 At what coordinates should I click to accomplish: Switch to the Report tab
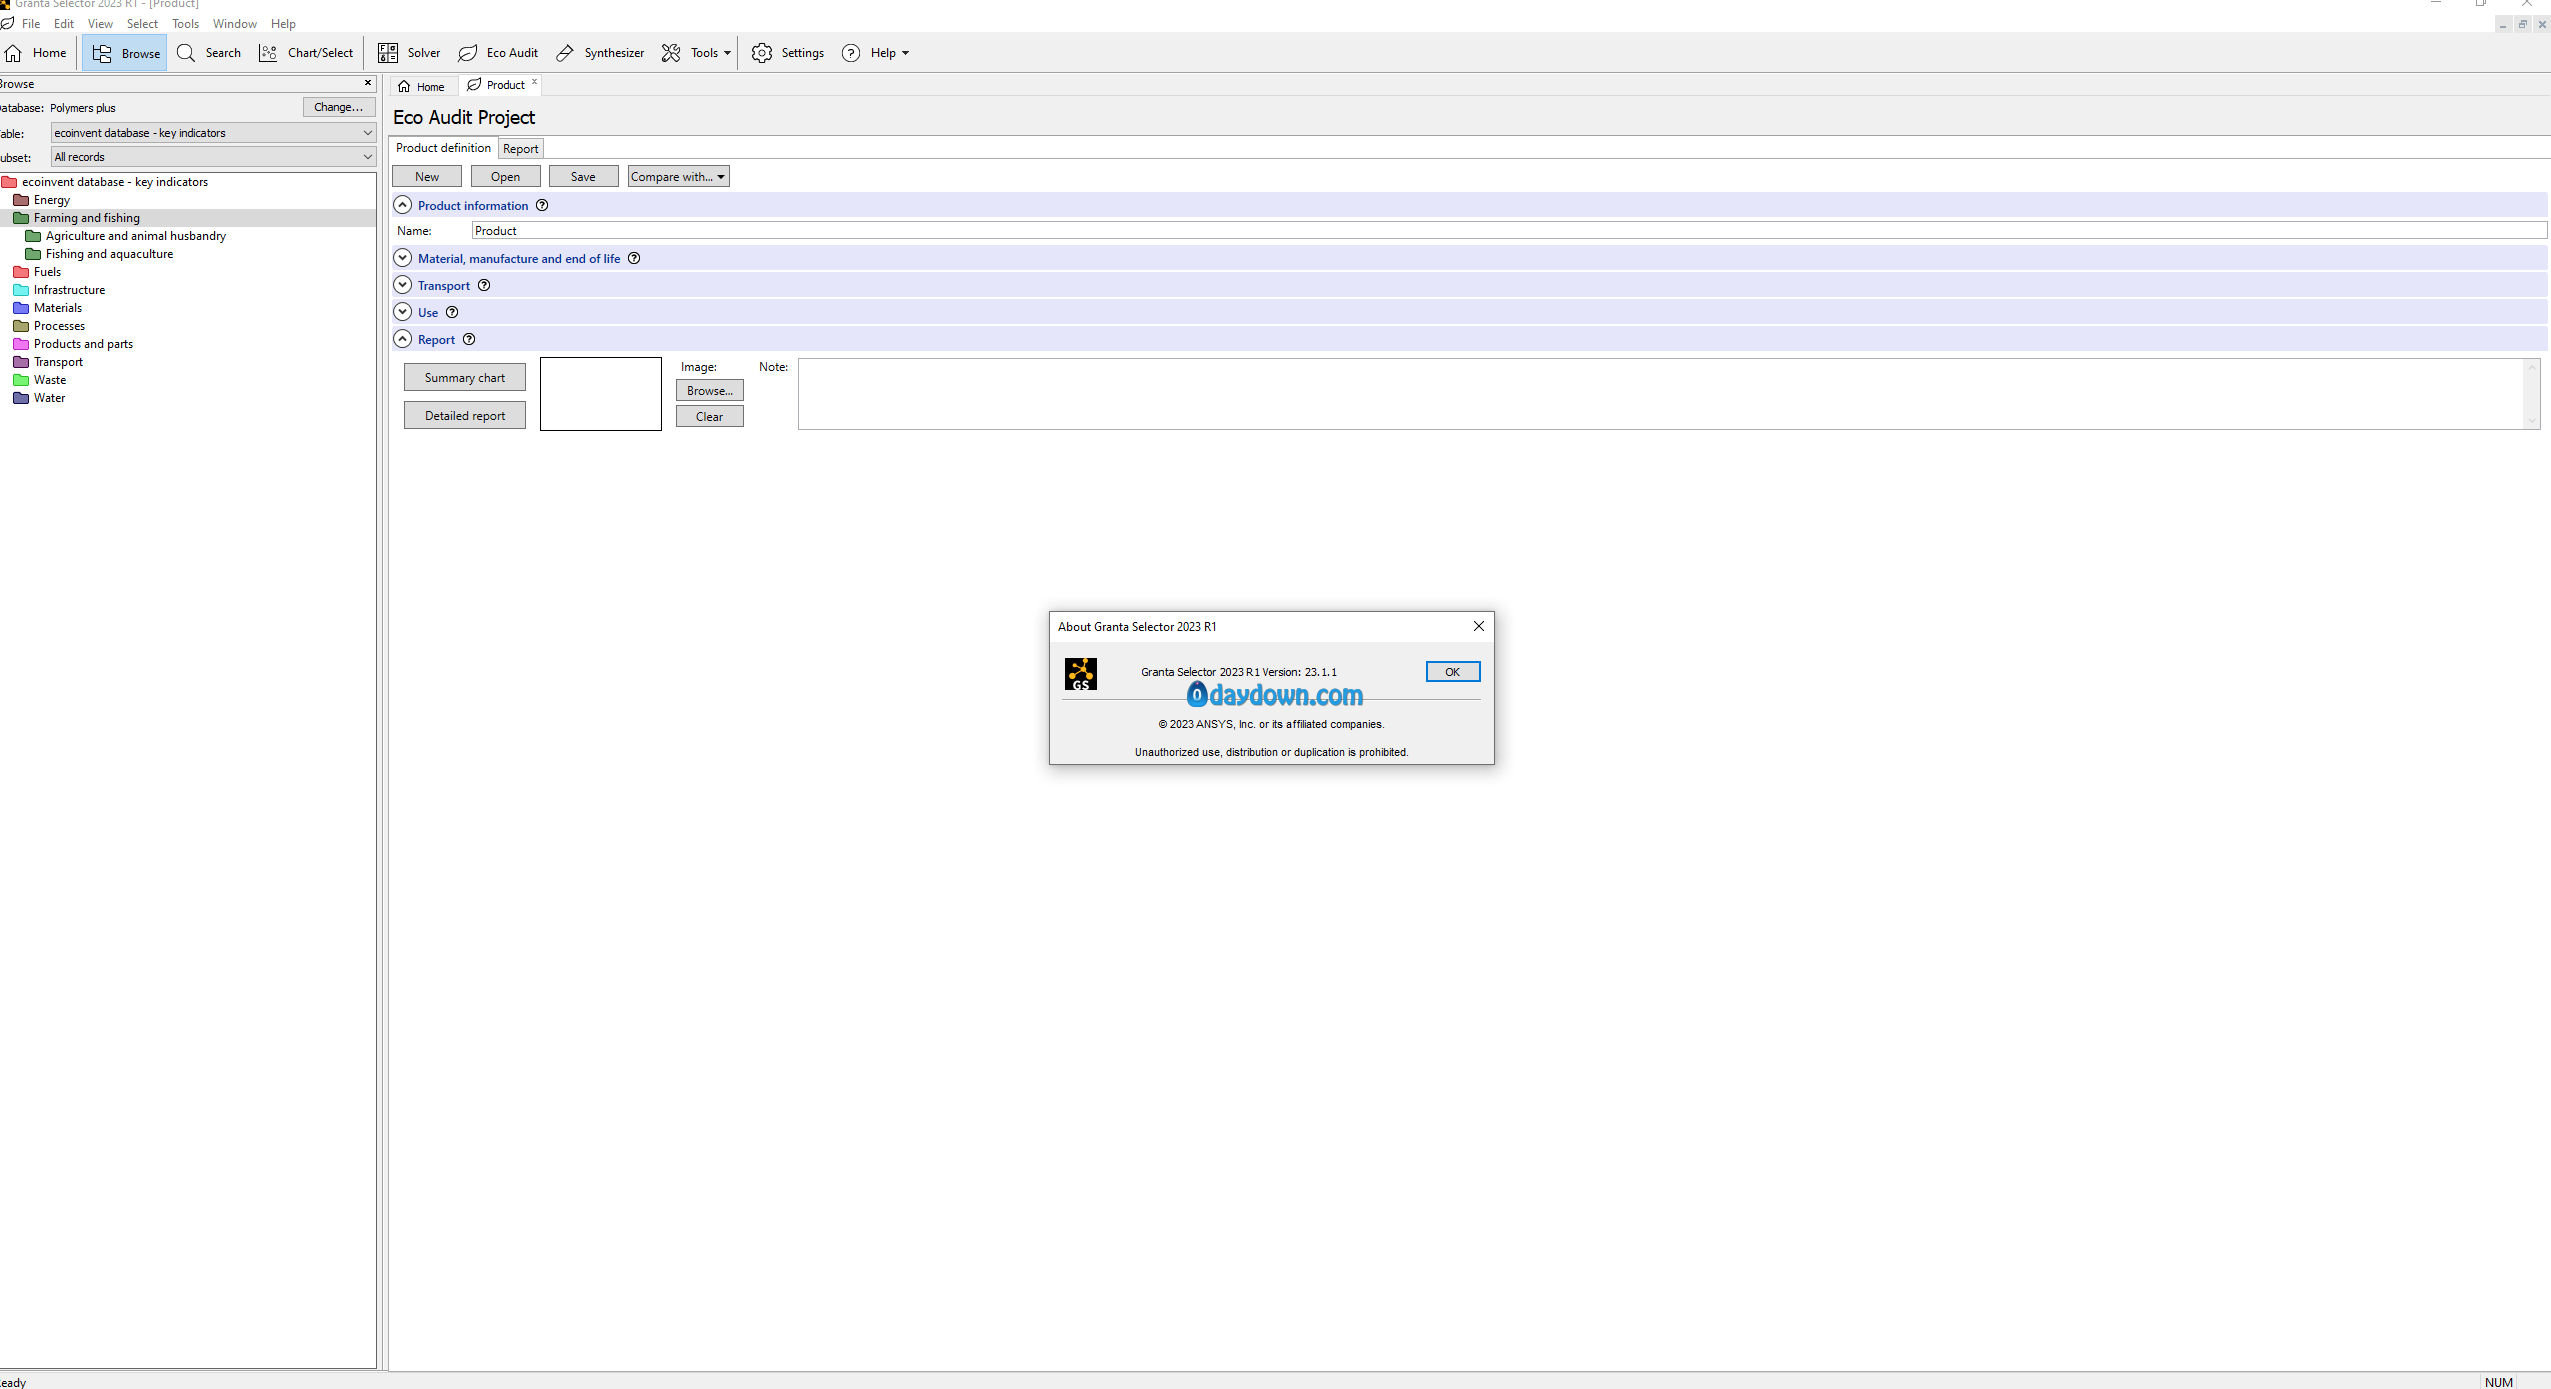pos(520,149)
